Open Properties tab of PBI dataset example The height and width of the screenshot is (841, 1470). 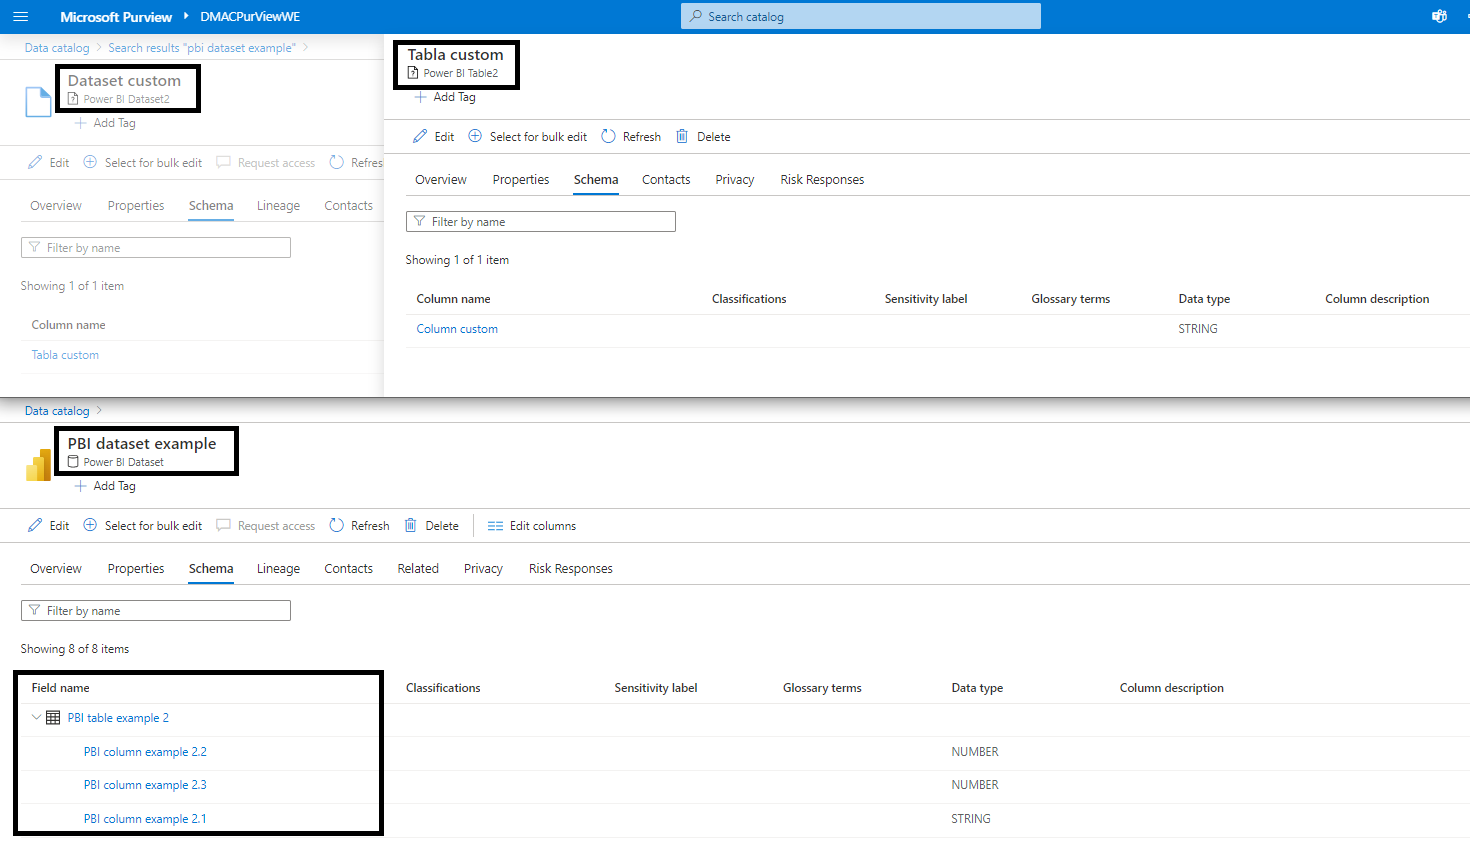(136, 569)
